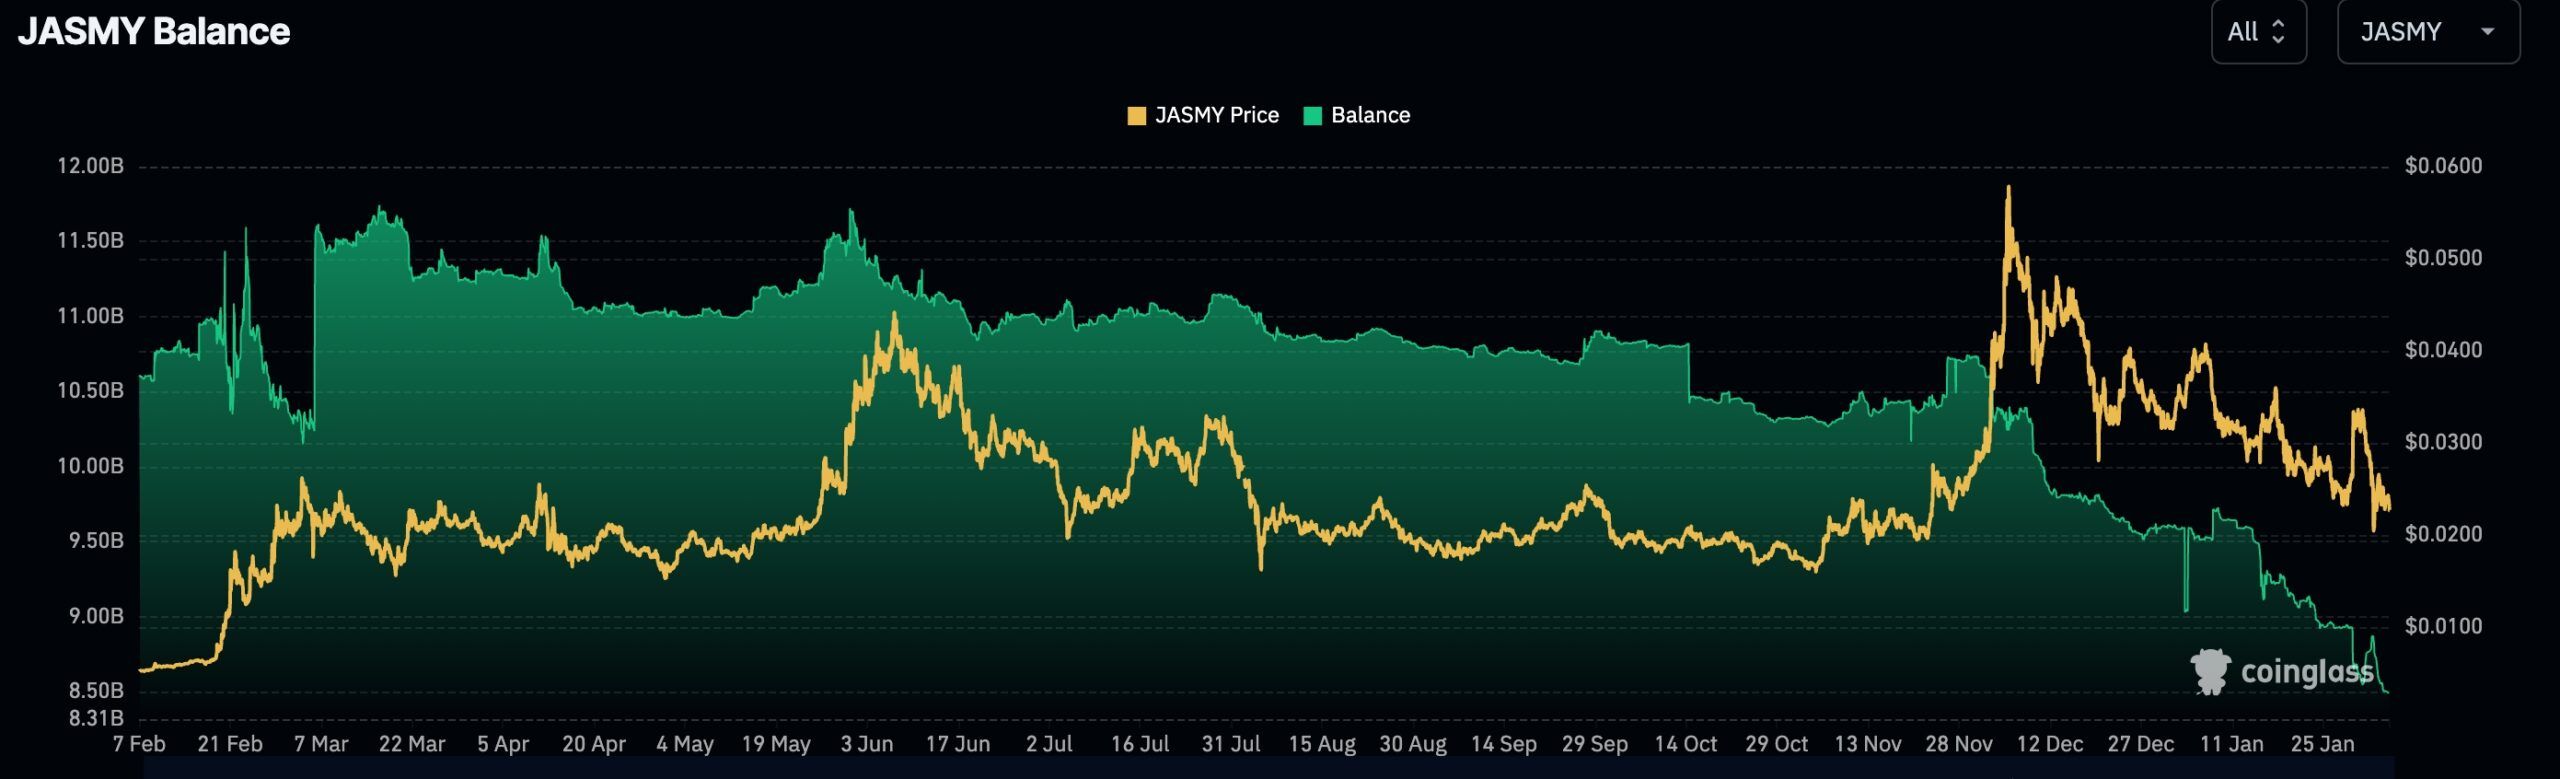
Task: Click the 10.50B balance axis label
Action: coord(90,391)
